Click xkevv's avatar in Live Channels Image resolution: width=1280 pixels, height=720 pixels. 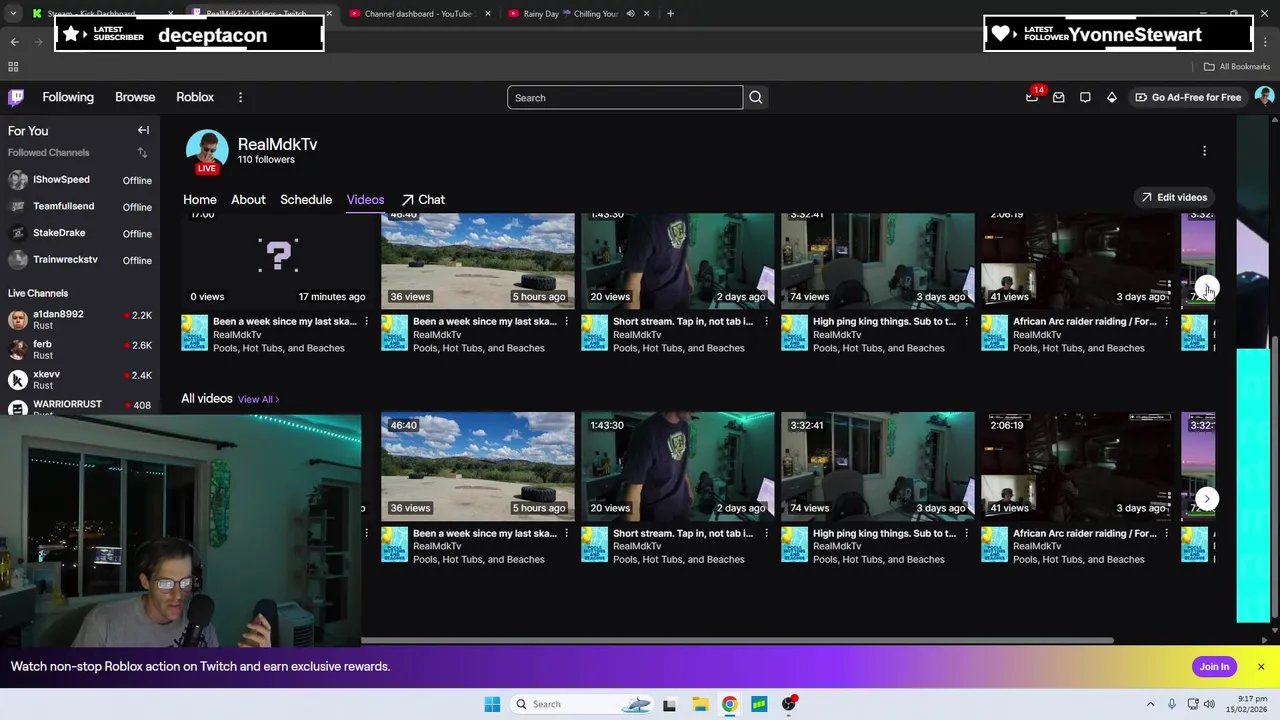click(x=18, y=380)
